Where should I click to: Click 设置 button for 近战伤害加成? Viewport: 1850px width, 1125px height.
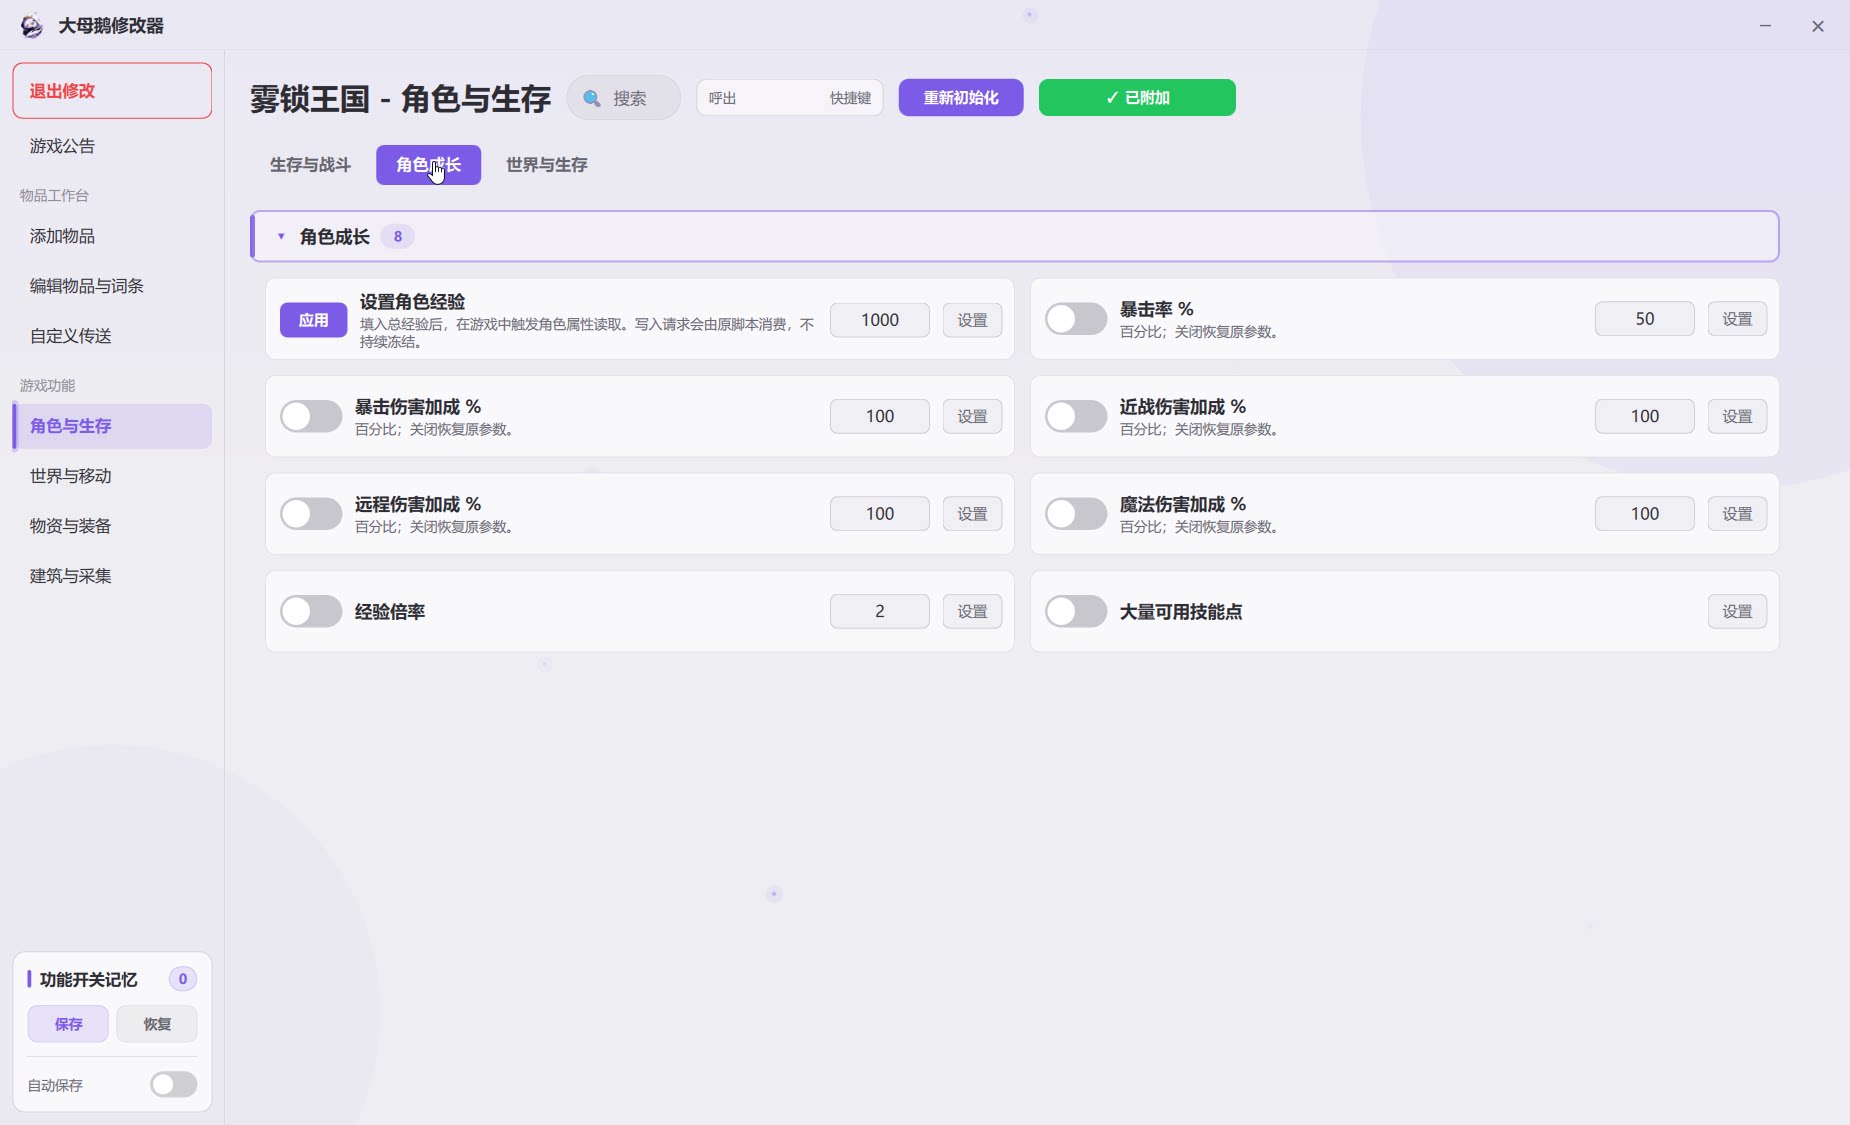point(1737,416)
